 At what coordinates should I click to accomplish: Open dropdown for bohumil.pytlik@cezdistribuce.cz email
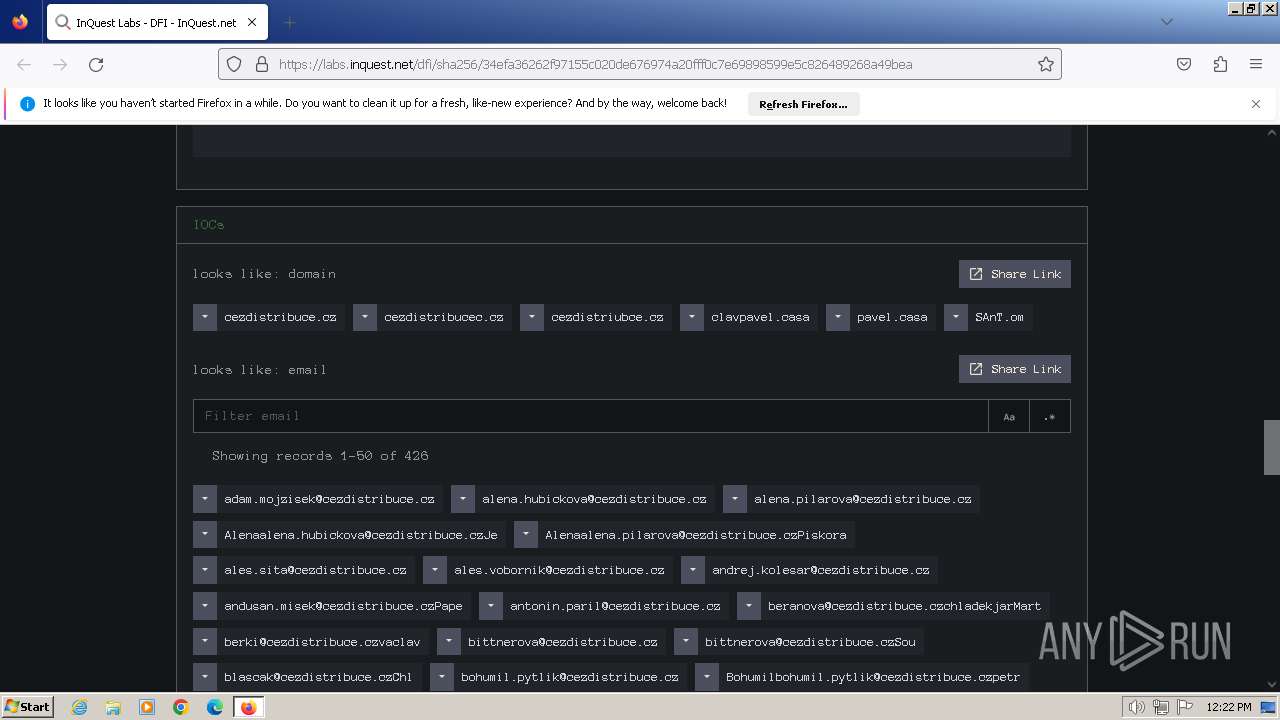coord(442,677)
